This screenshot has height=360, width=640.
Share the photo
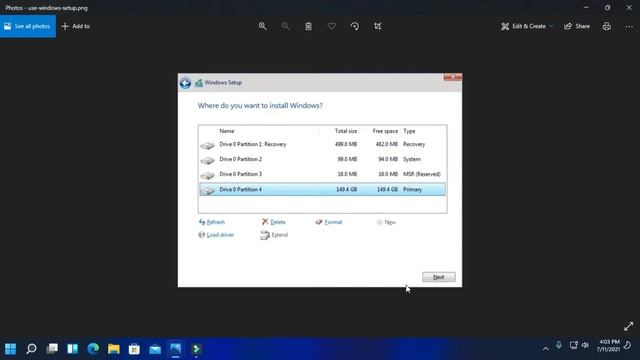(577, 26)
